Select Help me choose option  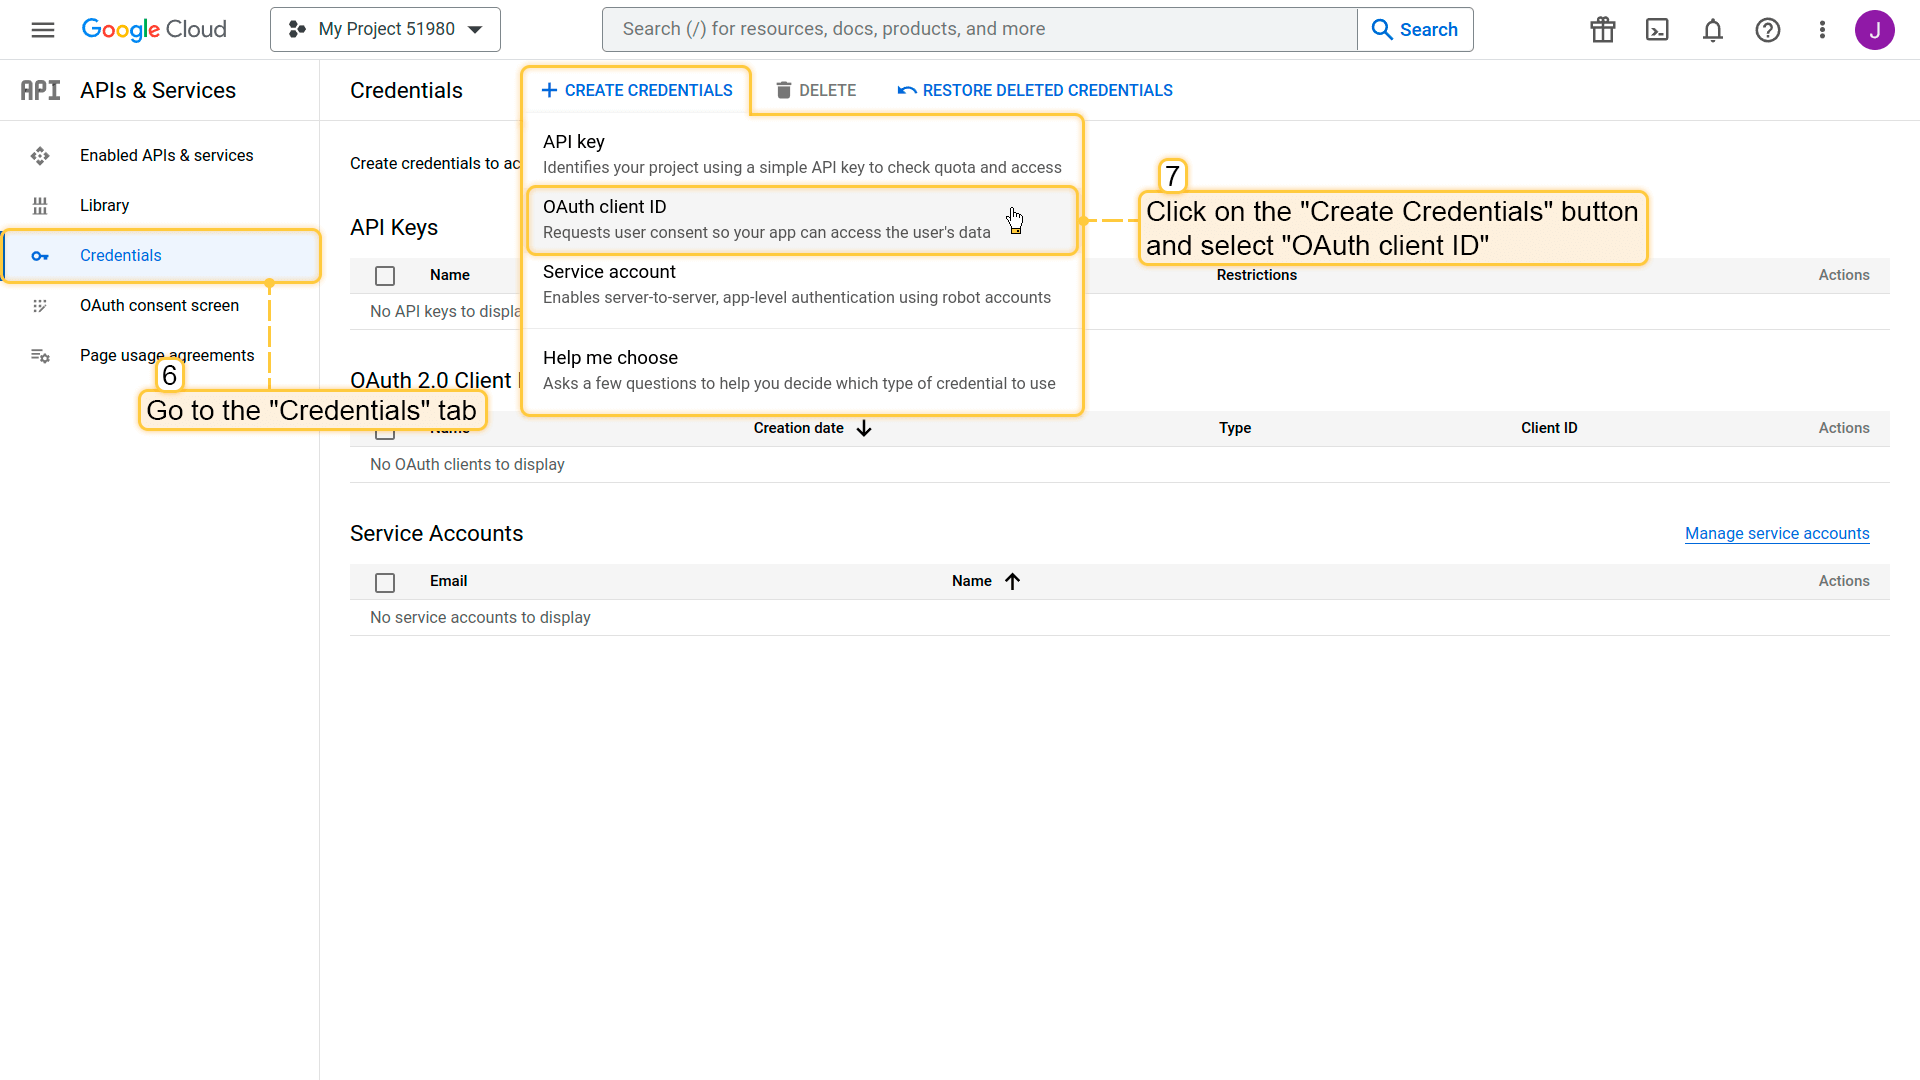click(800, 370)
